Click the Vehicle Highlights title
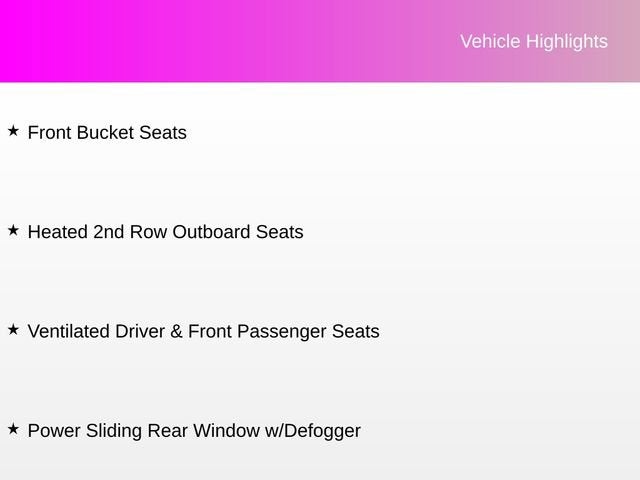This screenshot has height=480, width=640. [533, 41]
